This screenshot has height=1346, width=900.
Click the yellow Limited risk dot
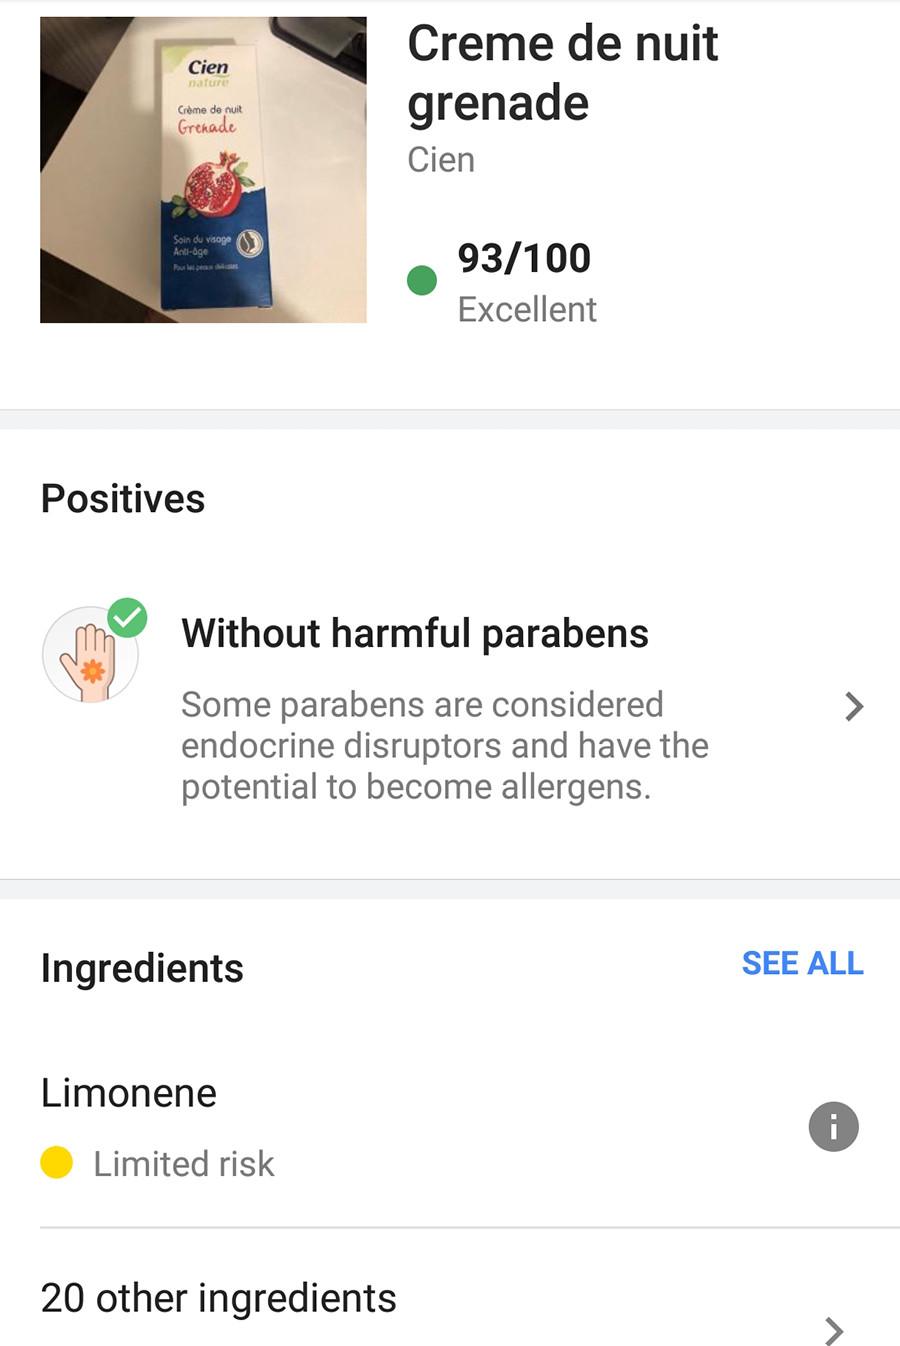point(57,1163)
